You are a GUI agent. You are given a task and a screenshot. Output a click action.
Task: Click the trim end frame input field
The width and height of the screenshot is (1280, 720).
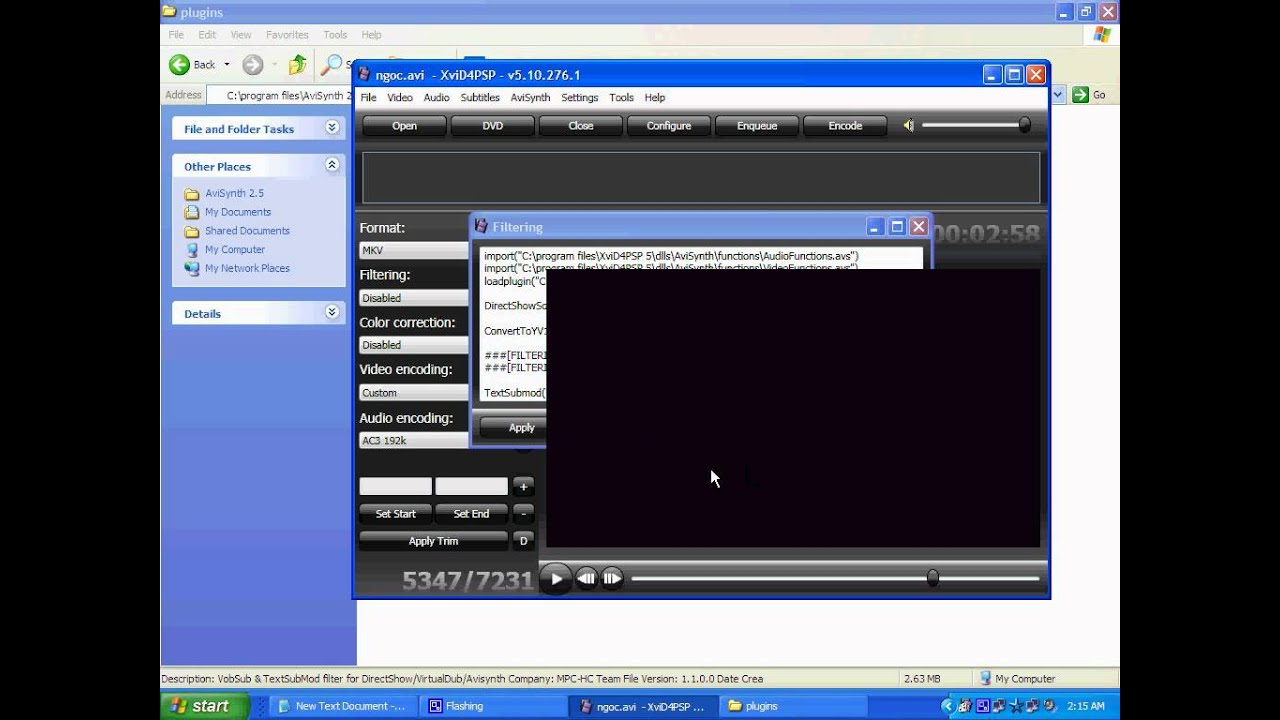[471, 486]
